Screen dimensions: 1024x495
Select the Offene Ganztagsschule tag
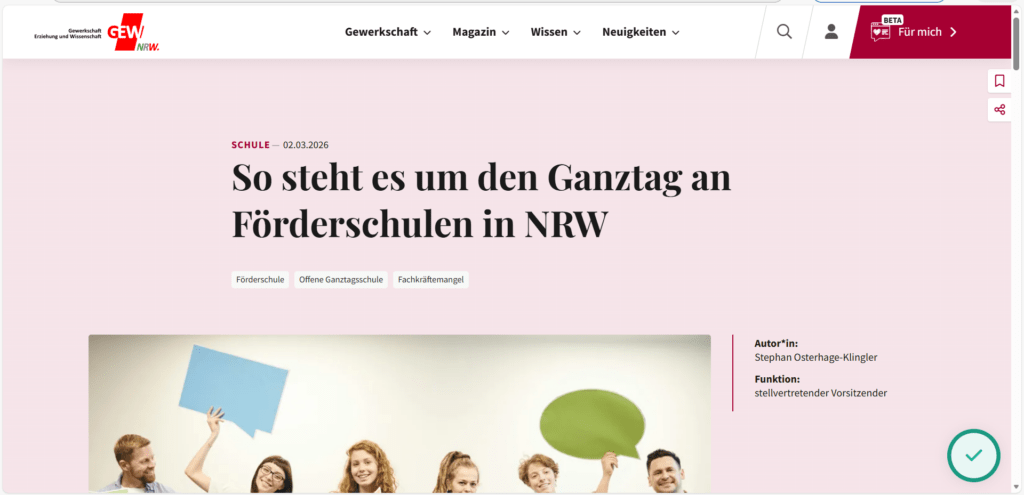click(341, 279)
